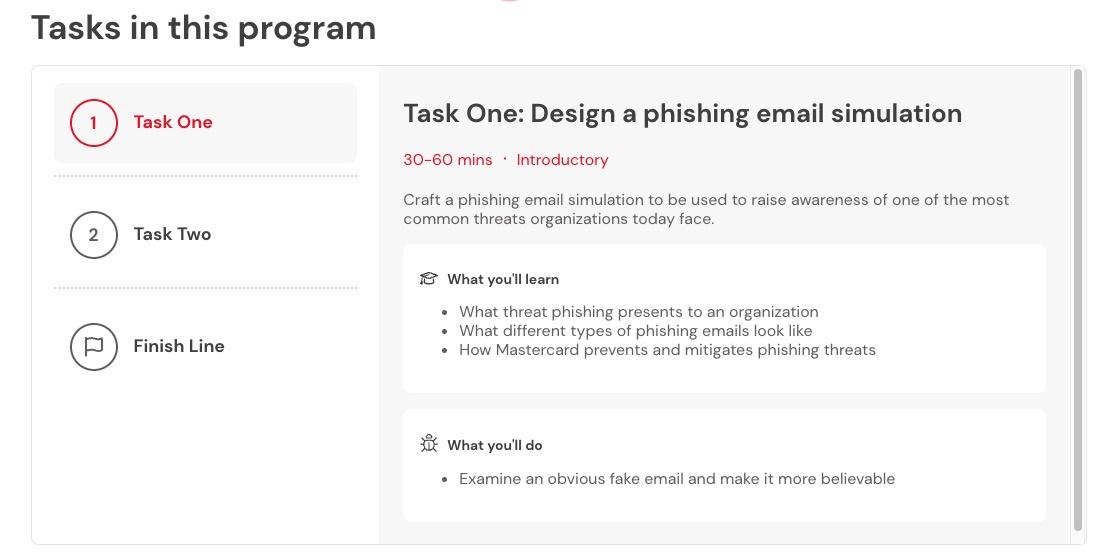The width and height of the screenshot is (1113, 557).
Task: Click the task description paragraph
Action: click(706, 209)
